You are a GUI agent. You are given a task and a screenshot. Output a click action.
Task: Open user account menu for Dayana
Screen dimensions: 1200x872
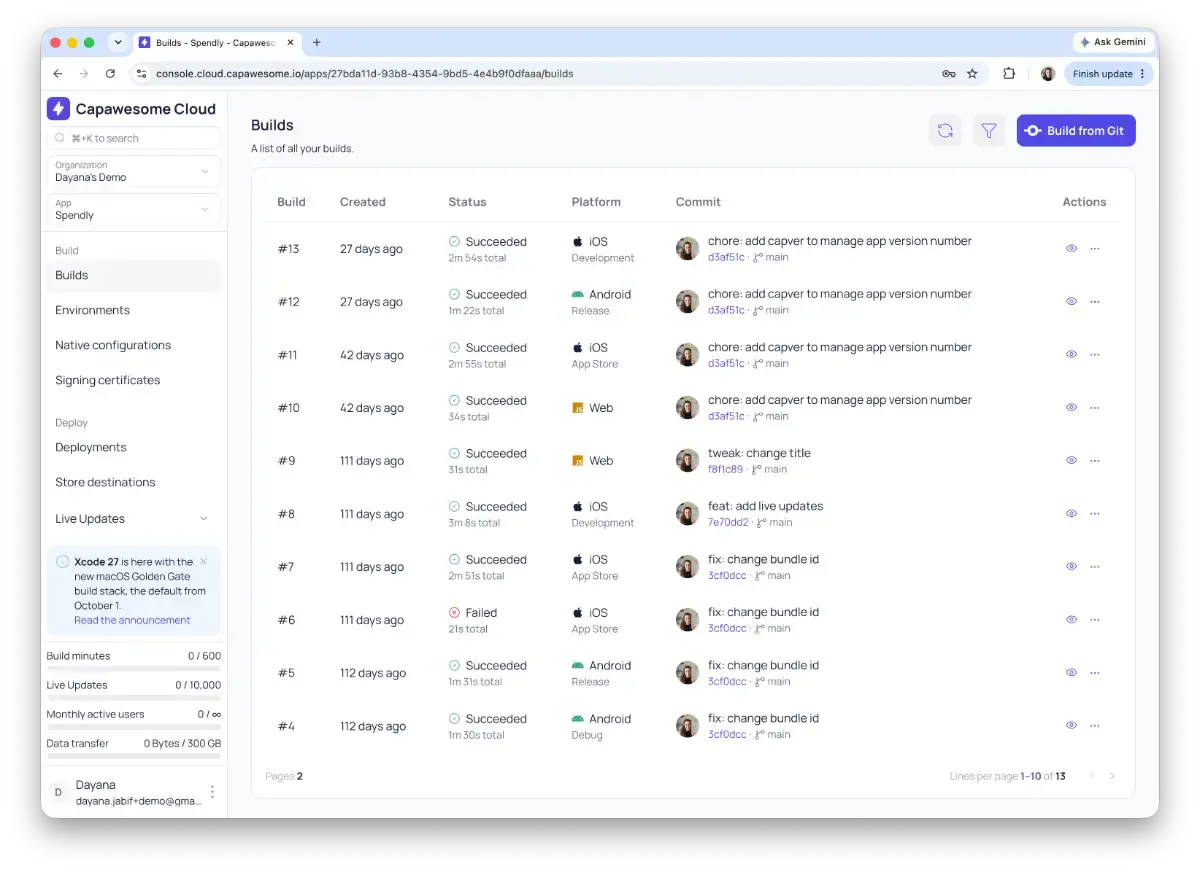click(x=211, y=792)
